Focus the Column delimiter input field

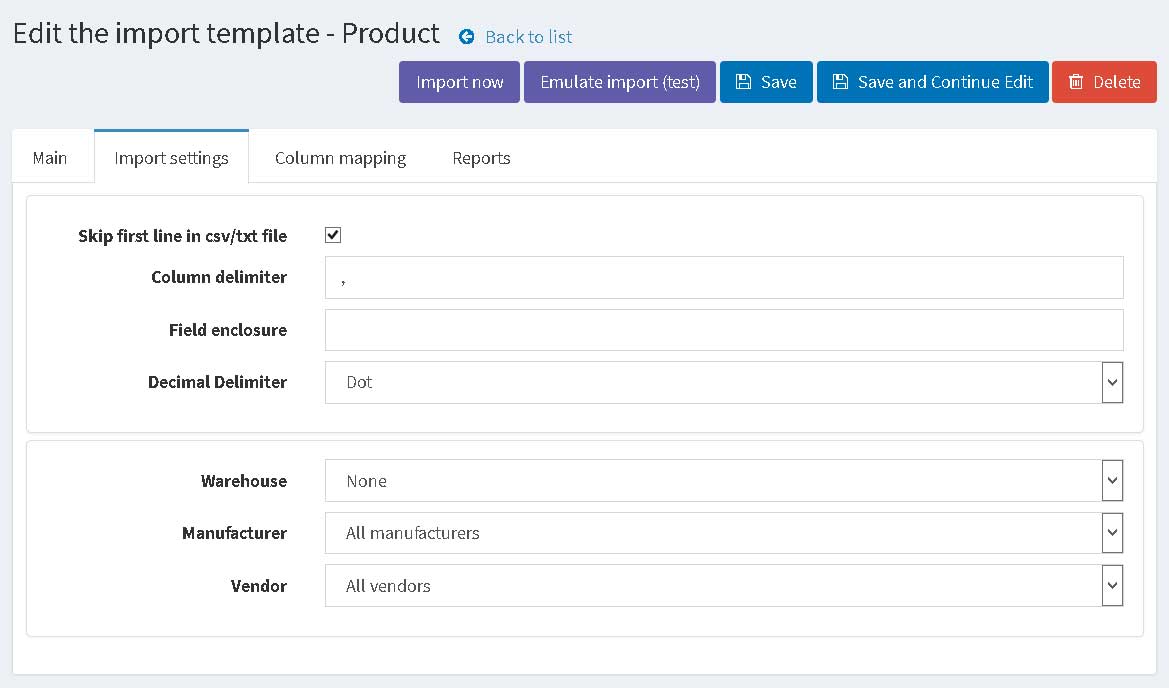tap(724, 277)
